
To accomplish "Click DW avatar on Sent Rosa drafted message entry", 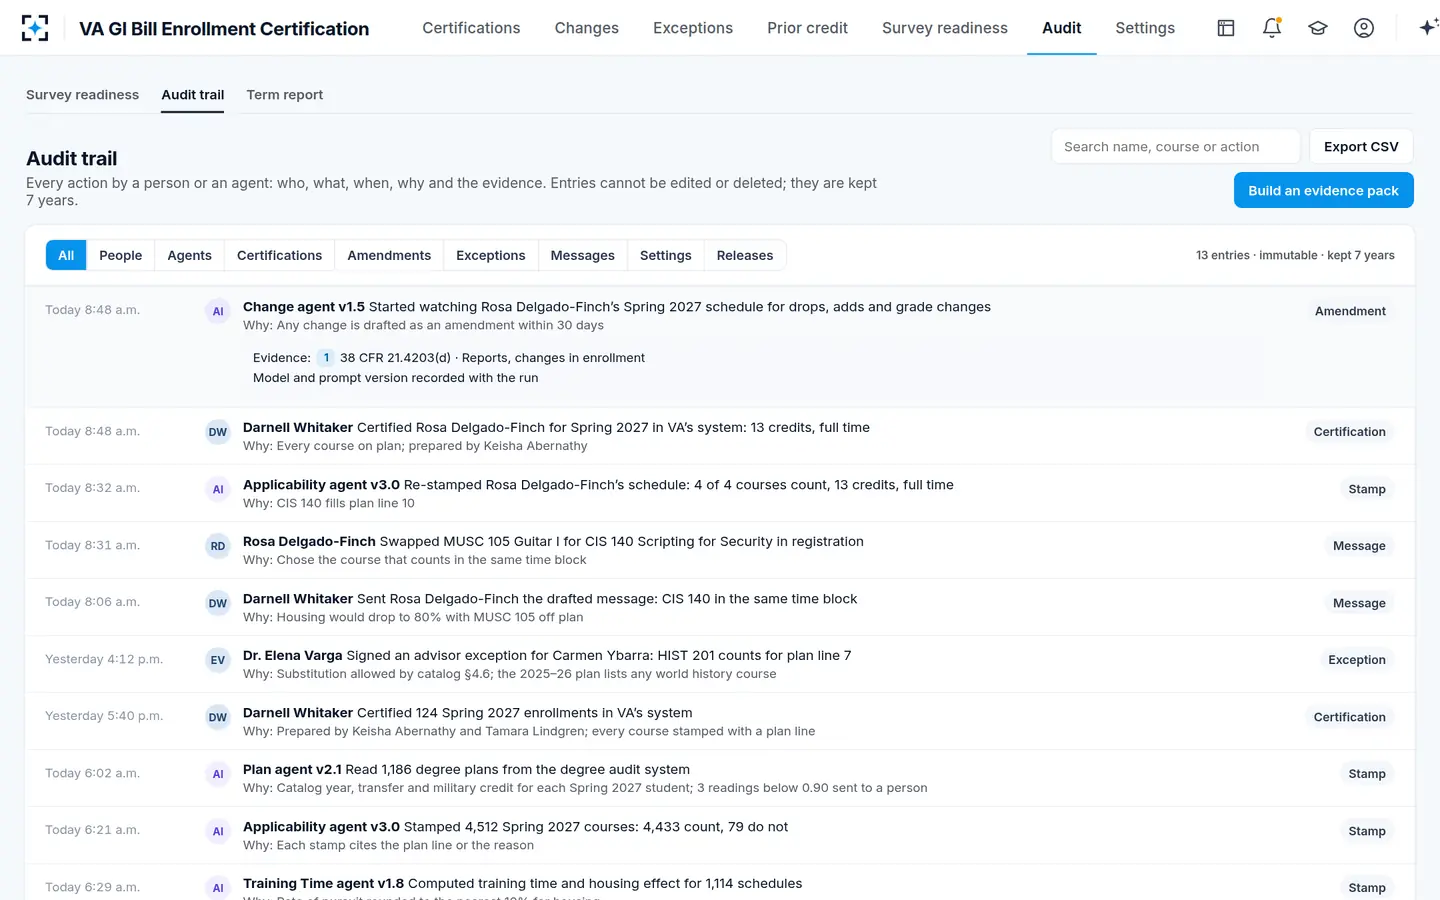I will 218,603.
